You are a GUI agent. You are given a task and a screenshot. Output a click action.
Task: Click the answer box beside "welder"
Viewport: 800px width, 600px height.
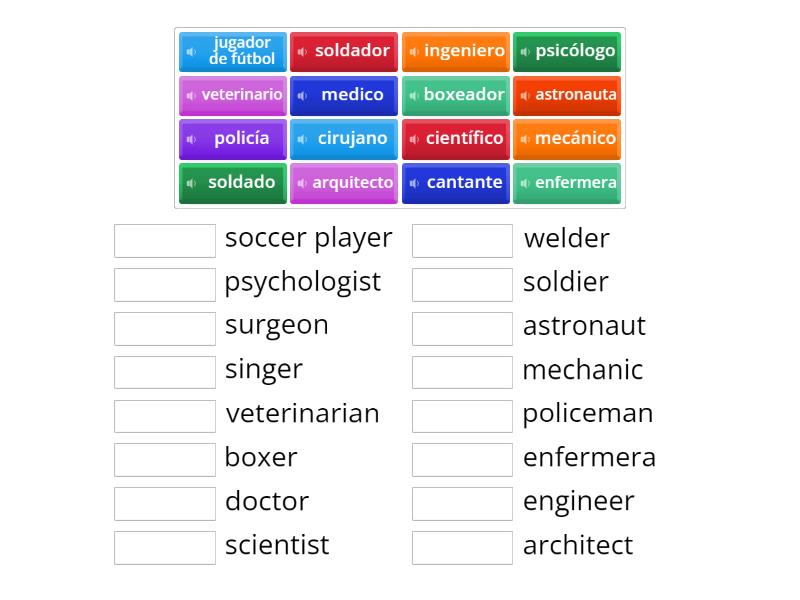pos(462,240)
